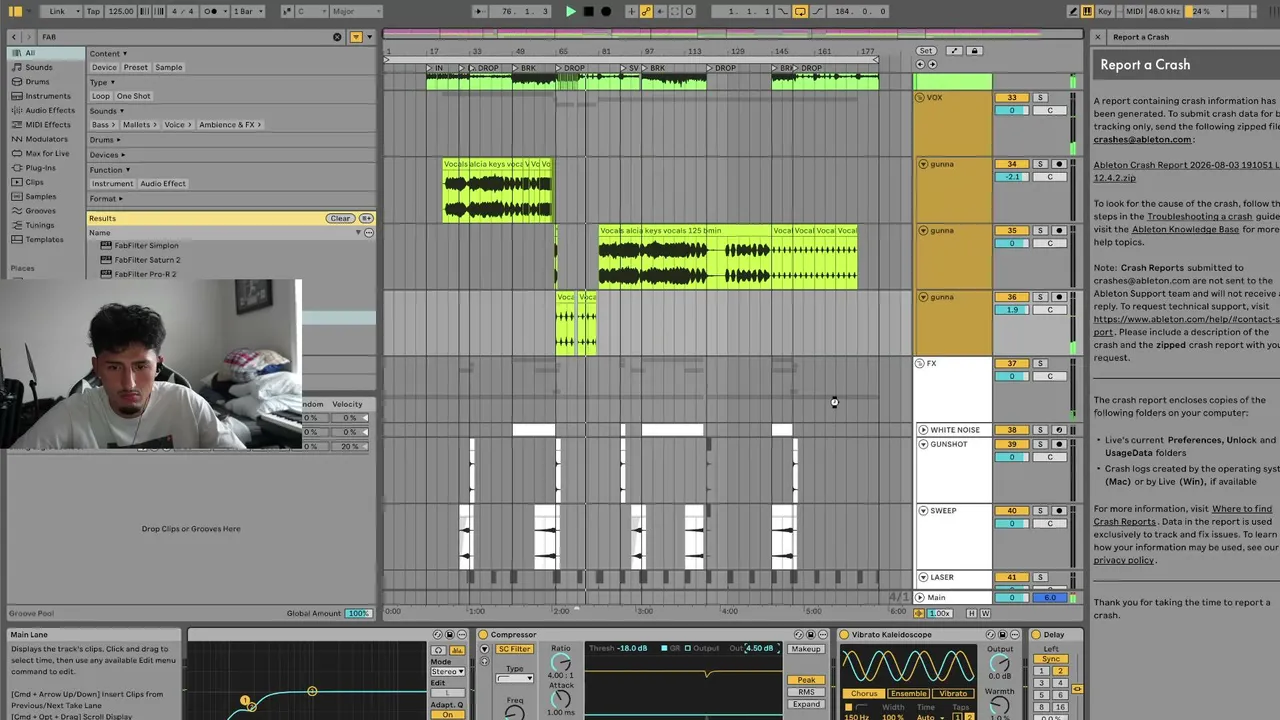1280x720 pixels.
Task: Select the Ensemble tab in Vibrato Kaleidoscope
Action: coord(908,694)
